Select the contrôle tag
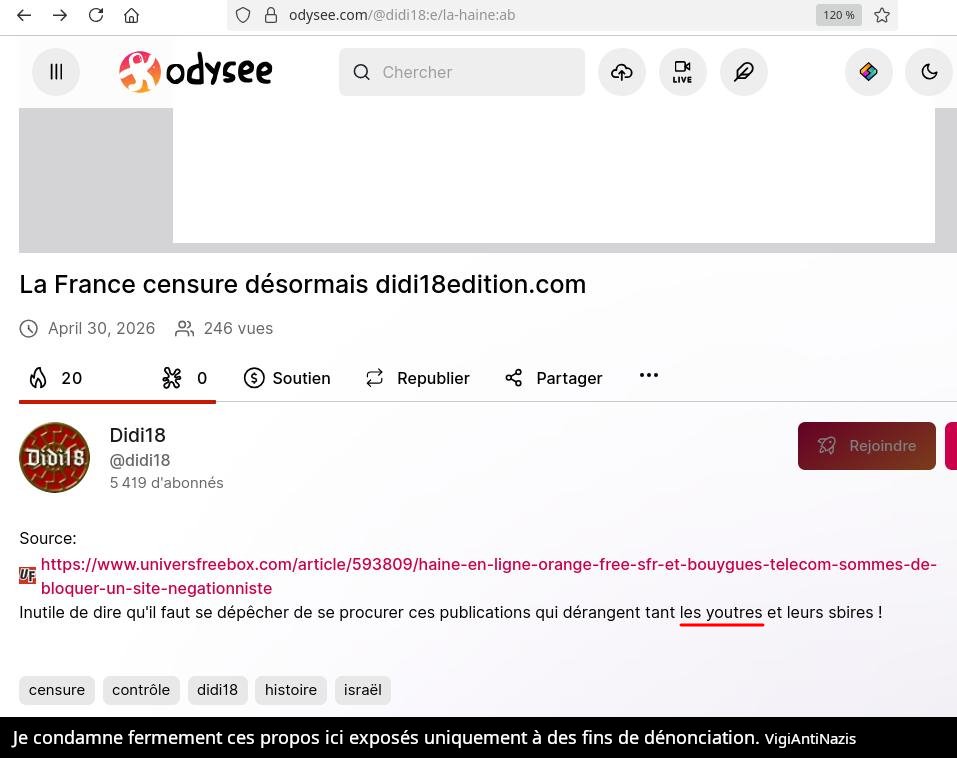 [x=141, y=690]
